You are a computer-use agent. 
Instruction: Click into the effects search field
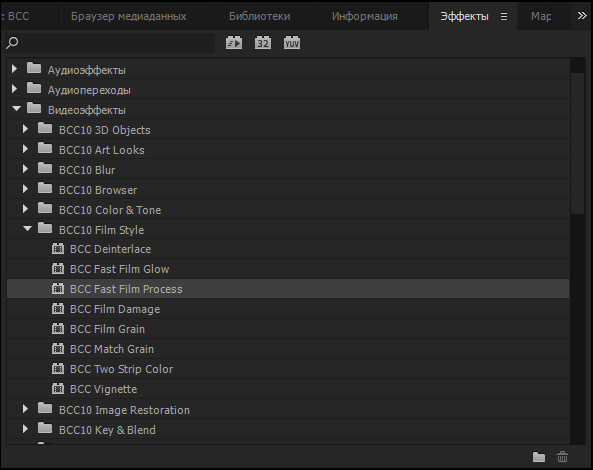click(x=110, y=43)
